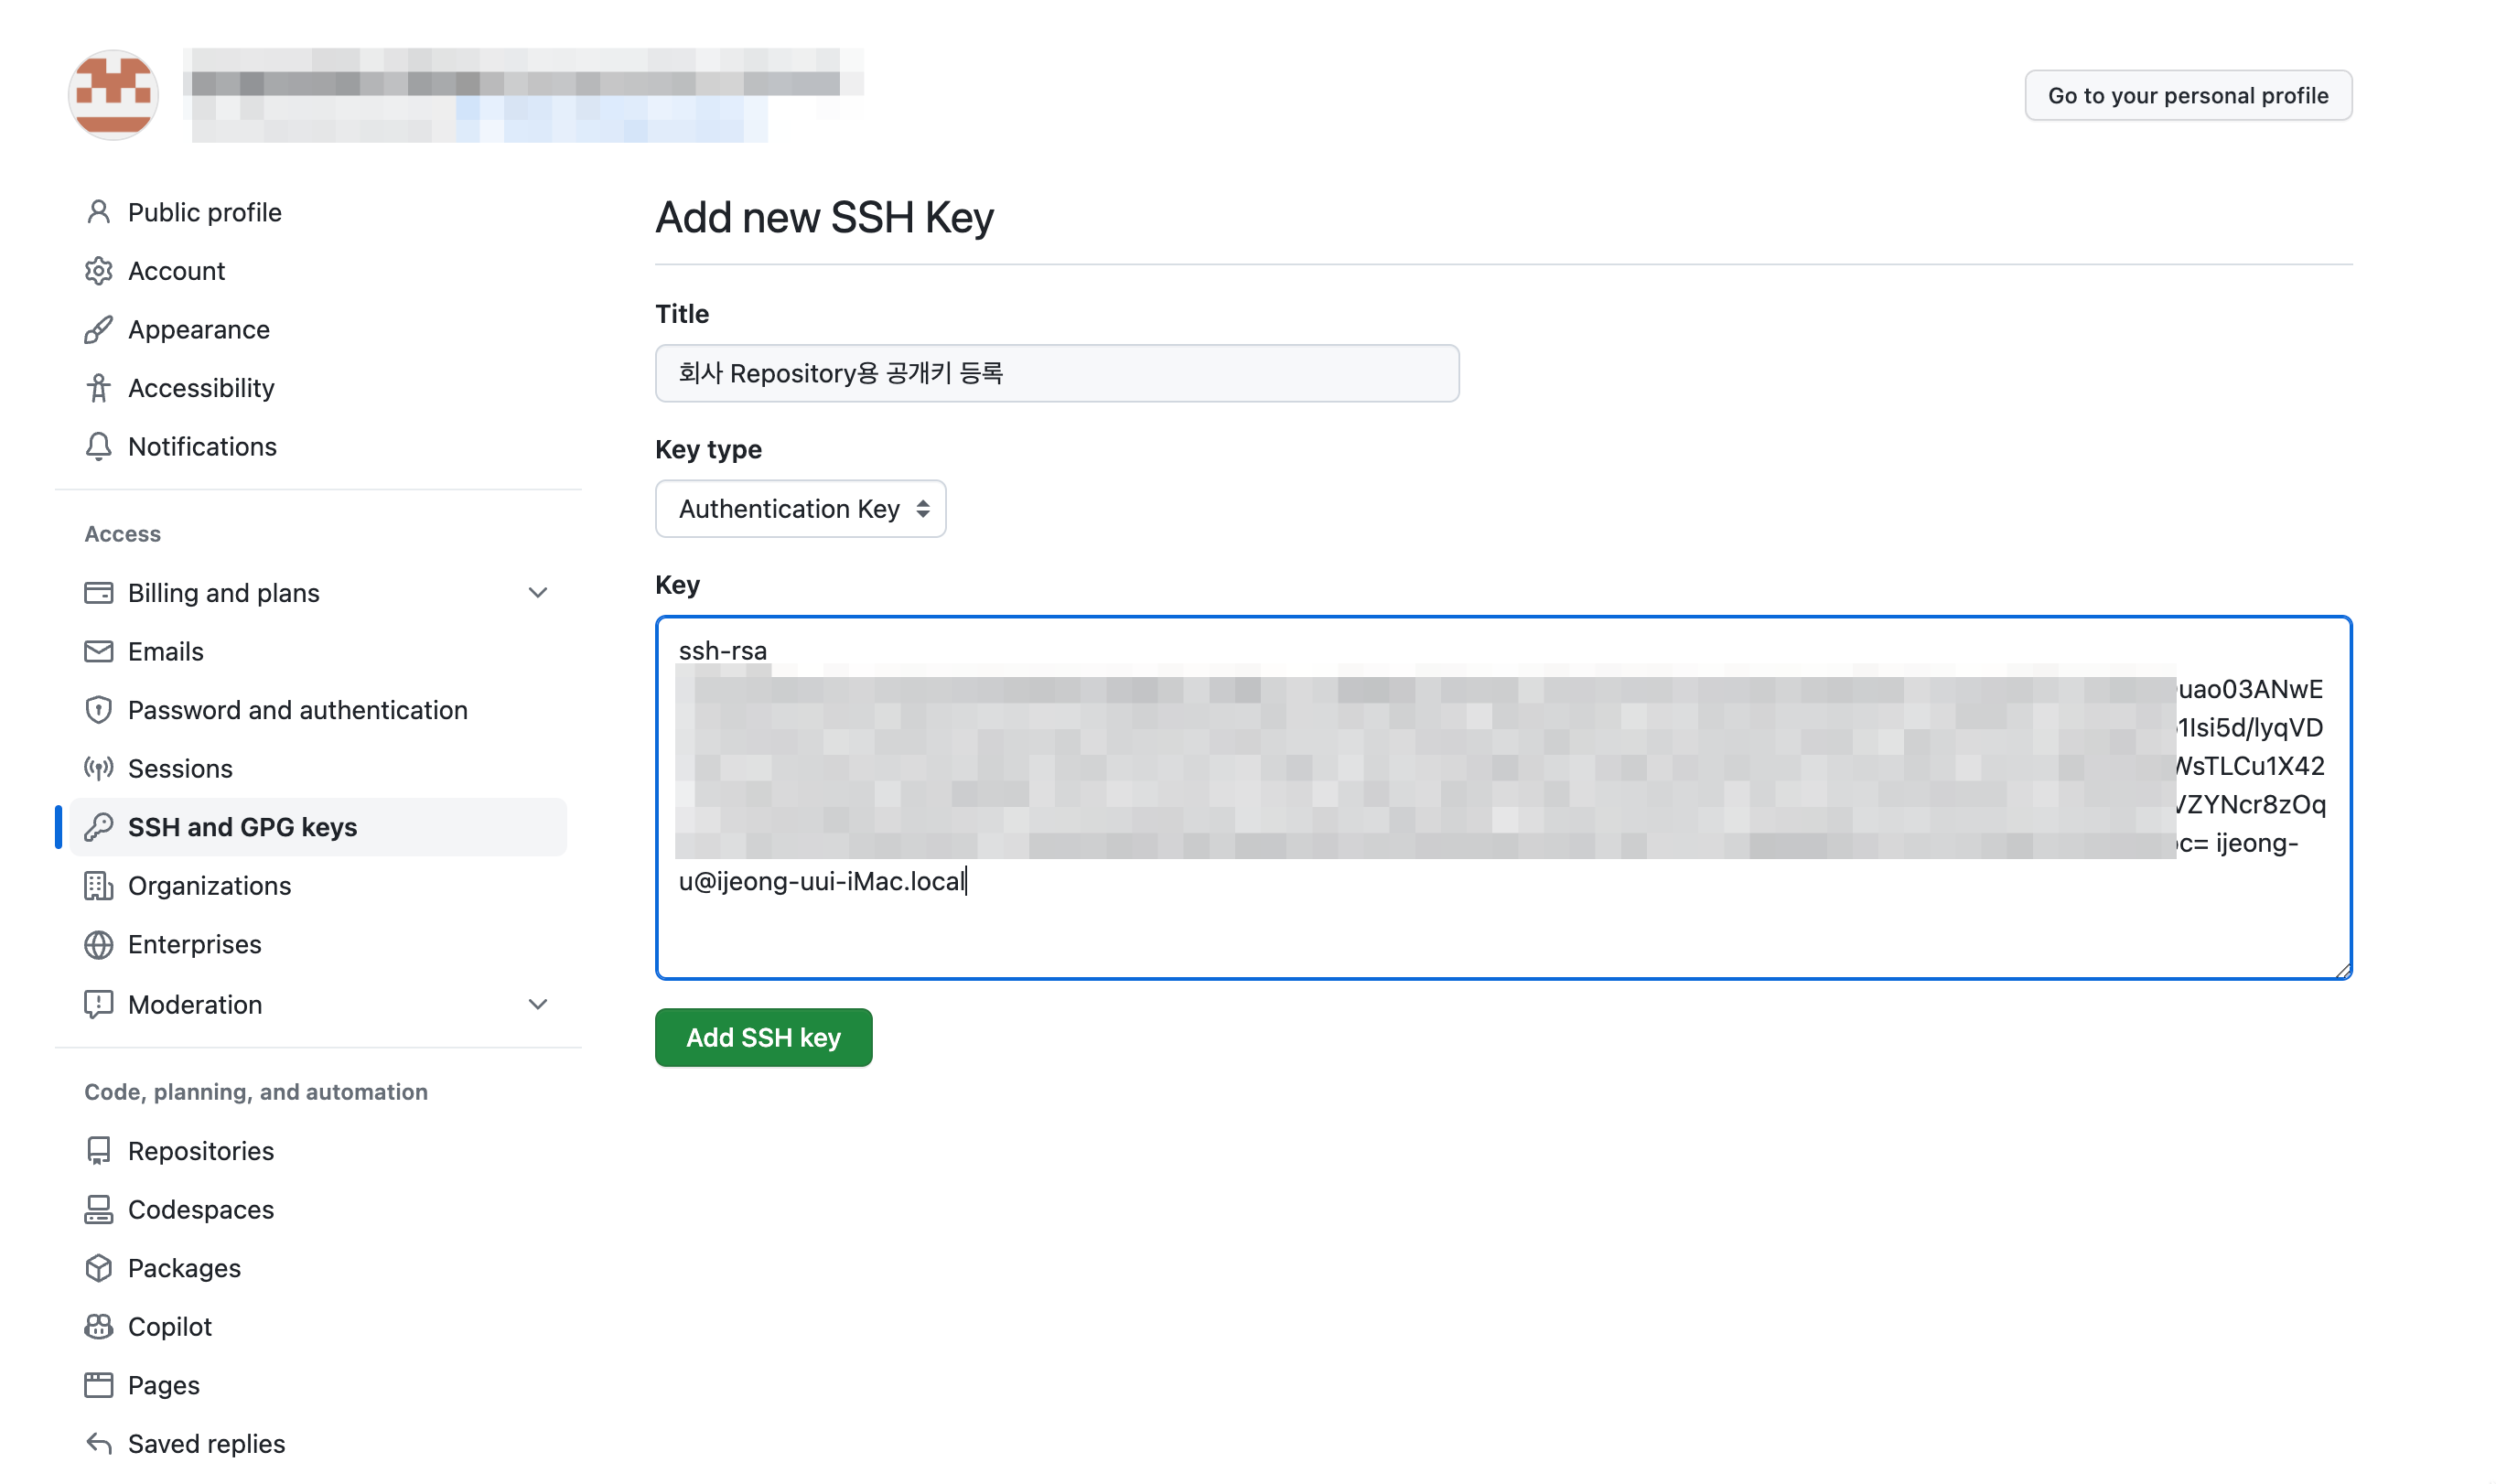Open Saved replies settings
Viewport: 2496px width, 1484px height.
(x=318, y=1443)
